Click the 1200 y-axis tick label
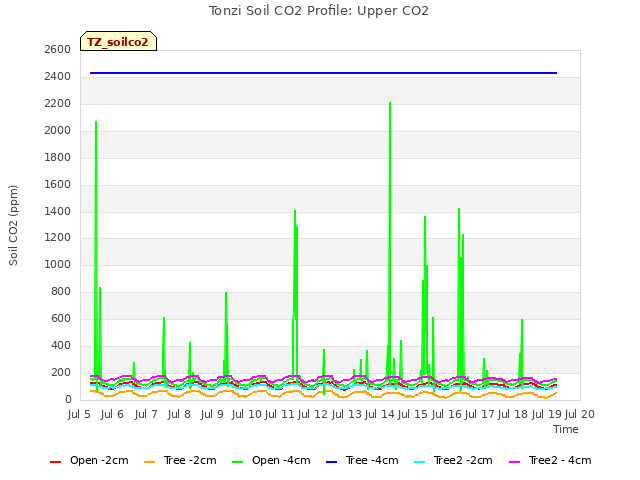This screenshot has height=480, width=640. (58, 238)
